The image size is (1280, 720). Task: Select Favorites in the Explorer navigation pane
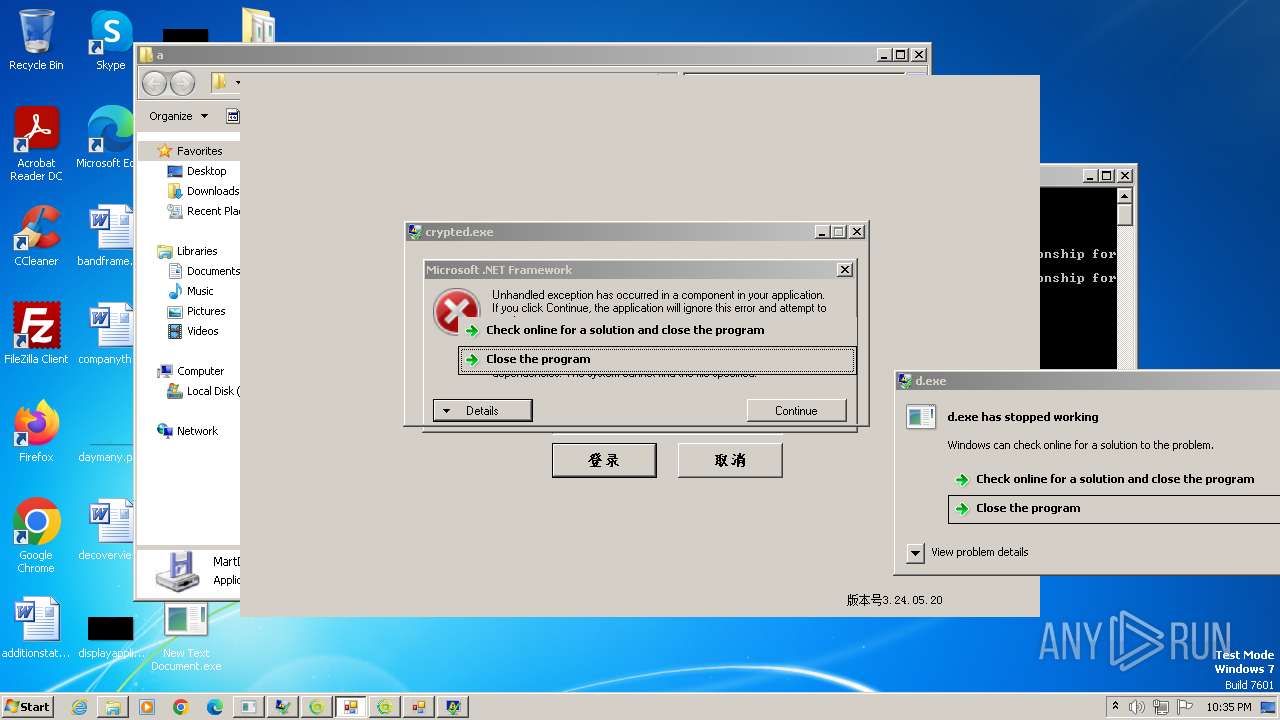point(199,151)
